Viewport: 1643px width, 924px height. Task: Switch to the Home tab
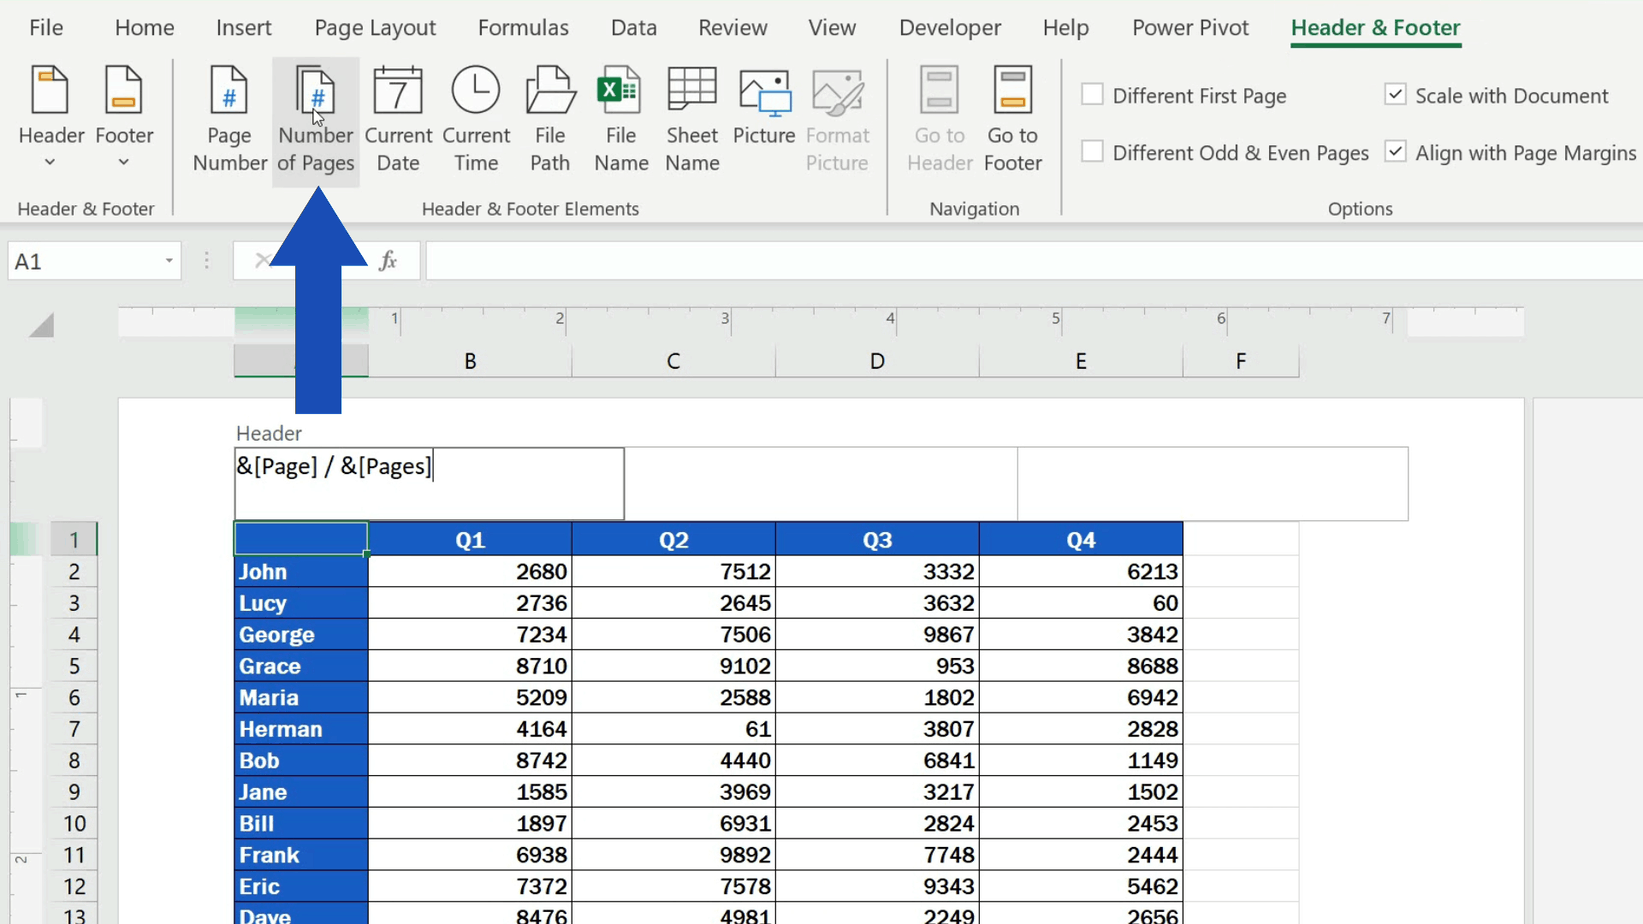pos(144,28)
